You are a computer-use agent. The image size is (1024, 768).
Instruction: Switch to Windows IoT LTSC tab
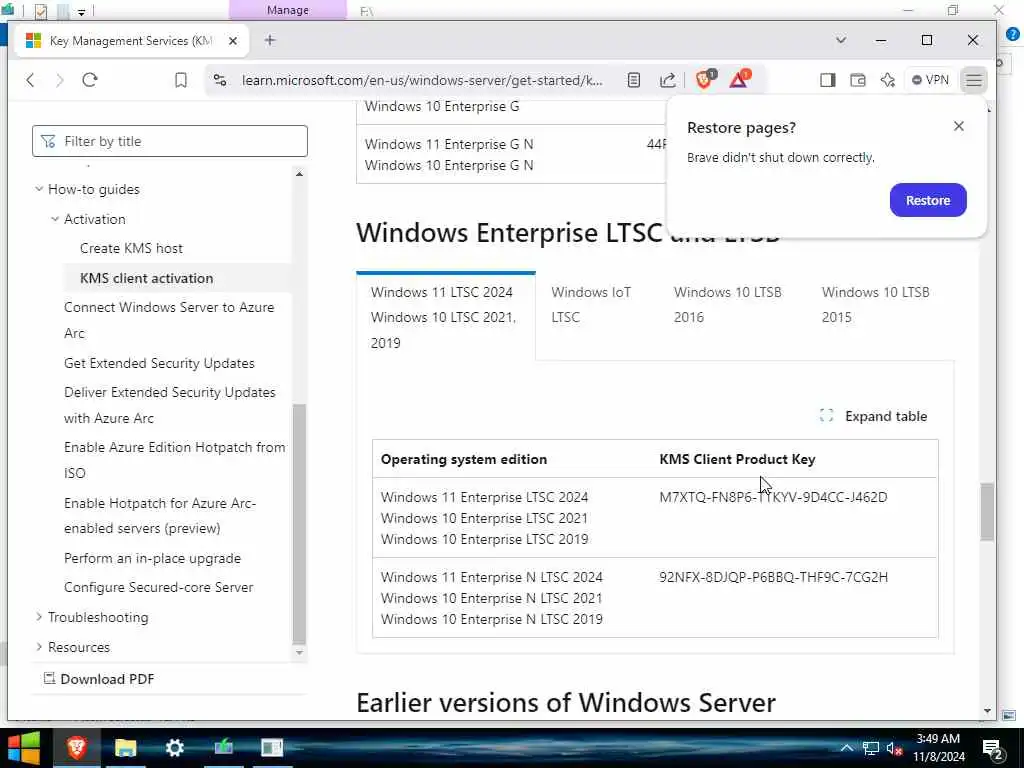pos(591,304)
